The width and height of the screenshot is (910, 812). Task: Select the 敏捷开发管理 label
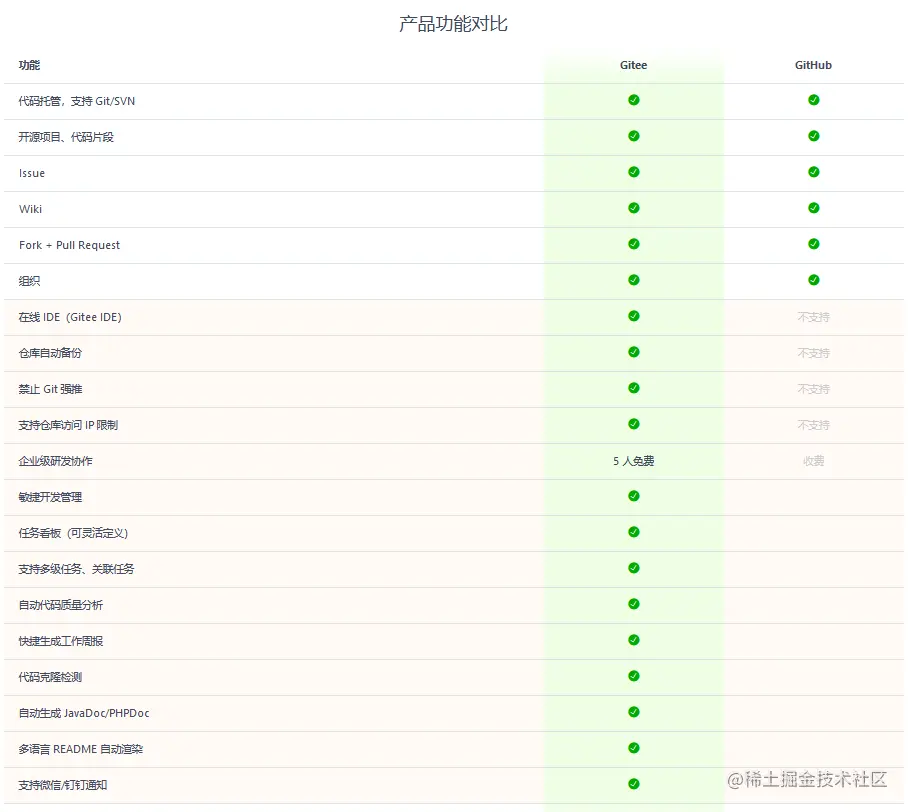[x=50, y=497]
